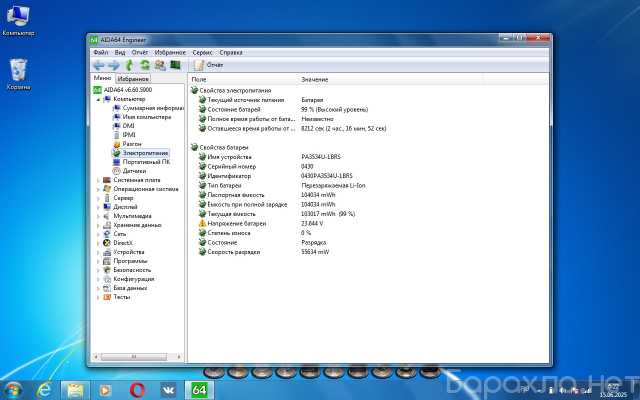The height and width of the screenshot is (400, 640).
Task: Click the Значение column header
Action: [x=314, y=79]
